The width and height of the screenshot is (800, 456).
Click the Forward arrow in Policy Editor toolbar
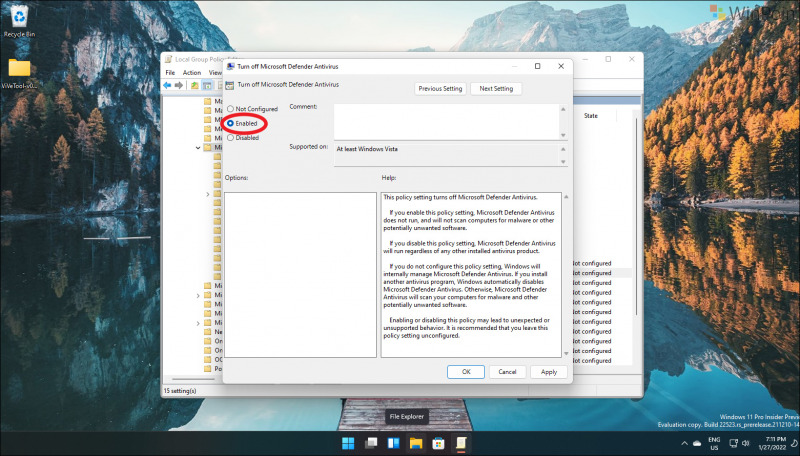pyautogui.click(x=179, y=85)
